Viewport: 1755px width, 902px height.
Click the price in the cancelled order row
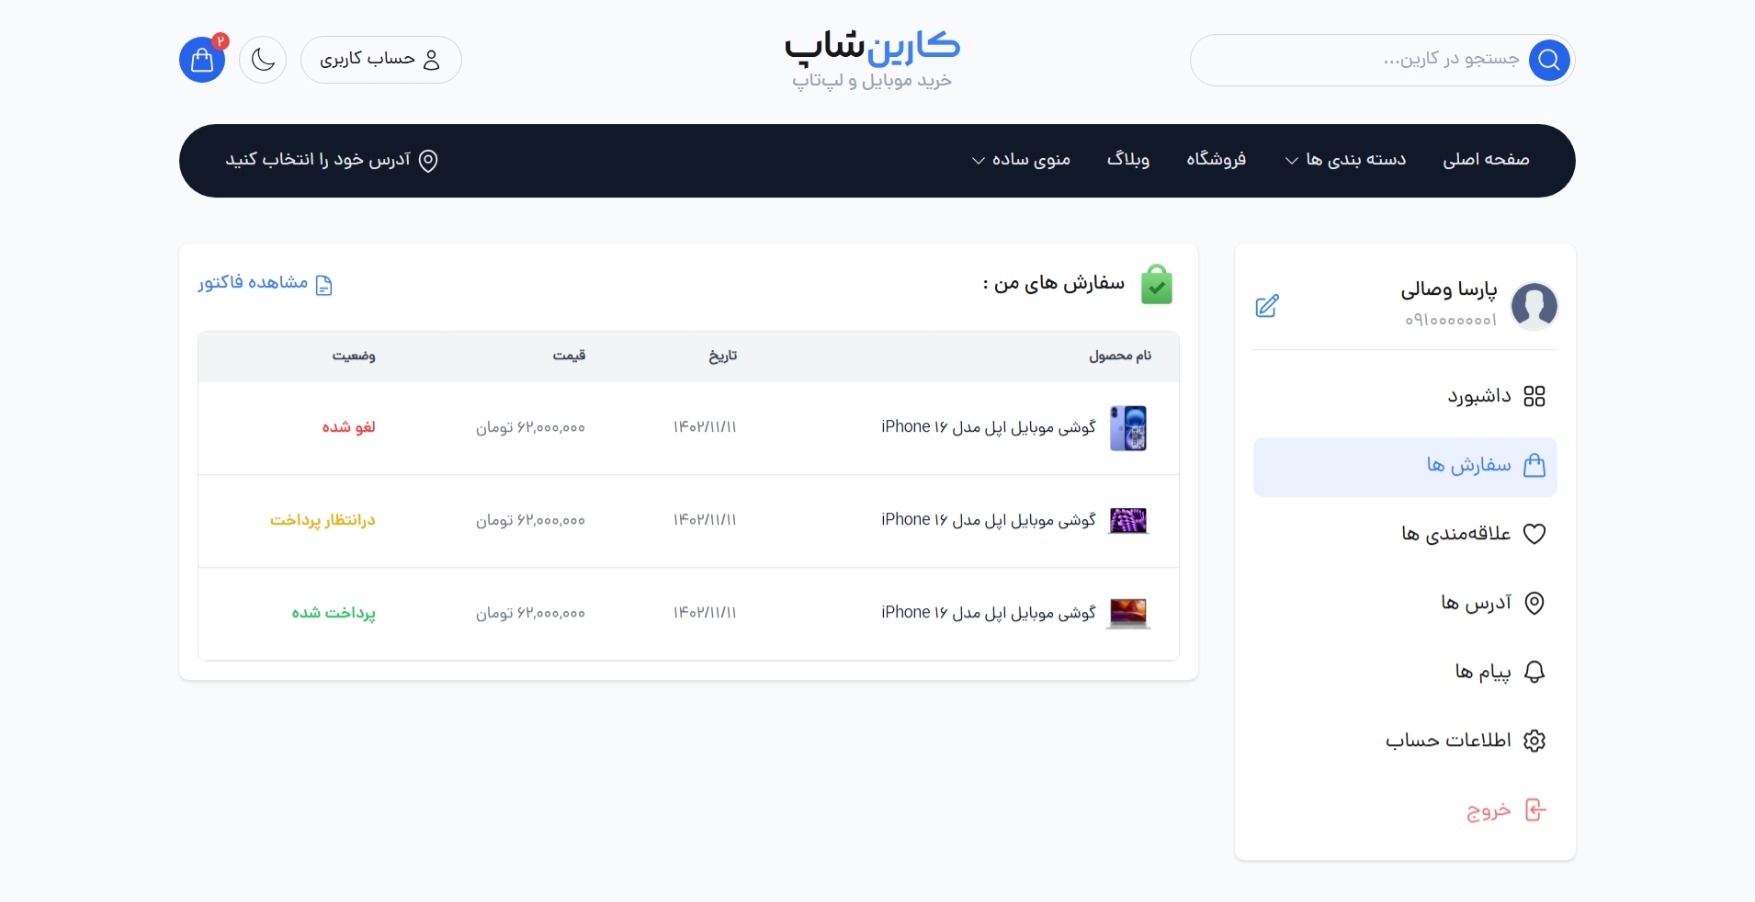pos(530,428)
